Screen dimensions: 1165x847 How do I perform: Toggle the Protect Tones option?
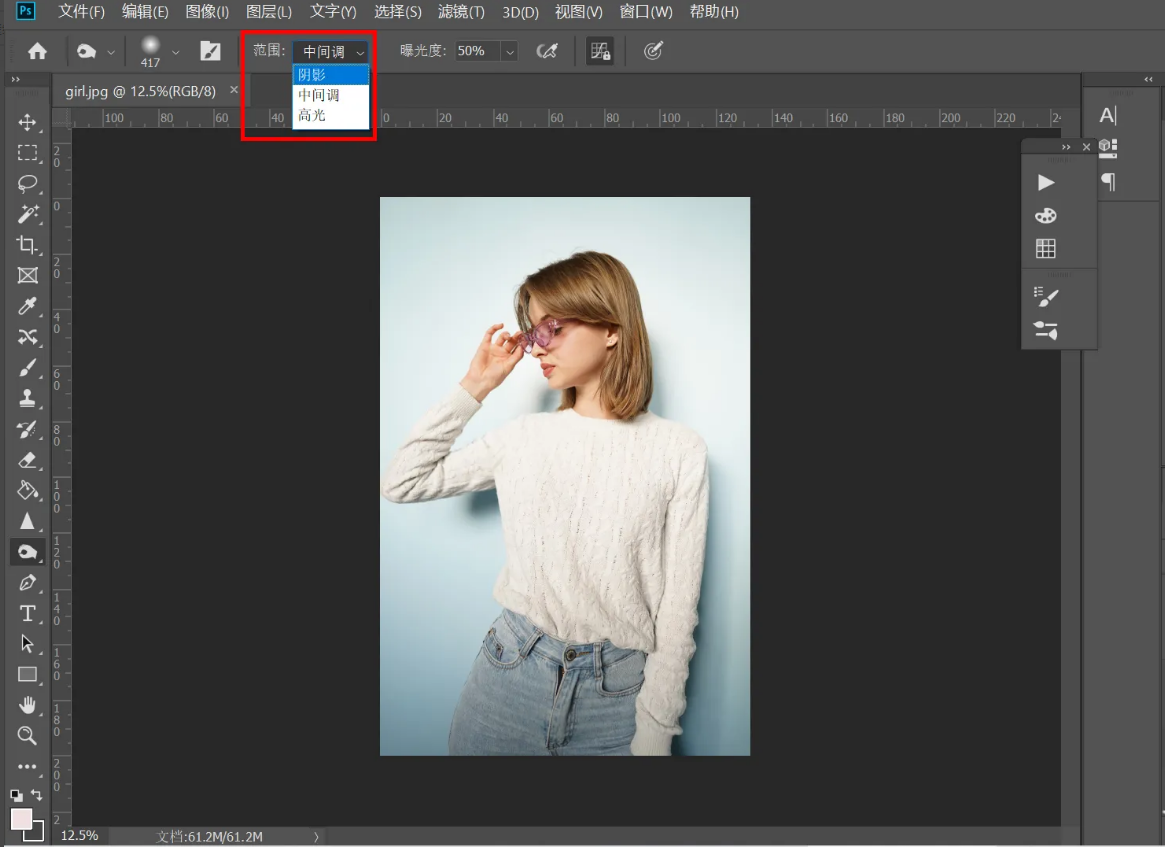599,51
